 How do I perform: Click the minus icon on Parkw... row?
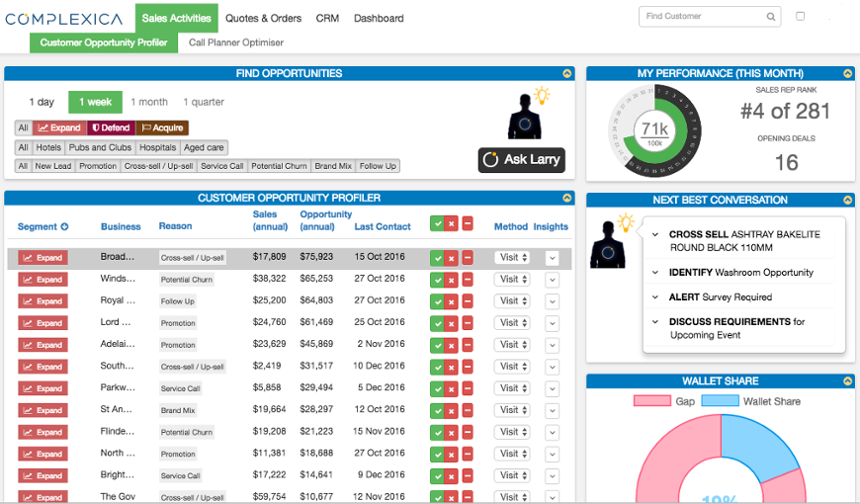467,388
